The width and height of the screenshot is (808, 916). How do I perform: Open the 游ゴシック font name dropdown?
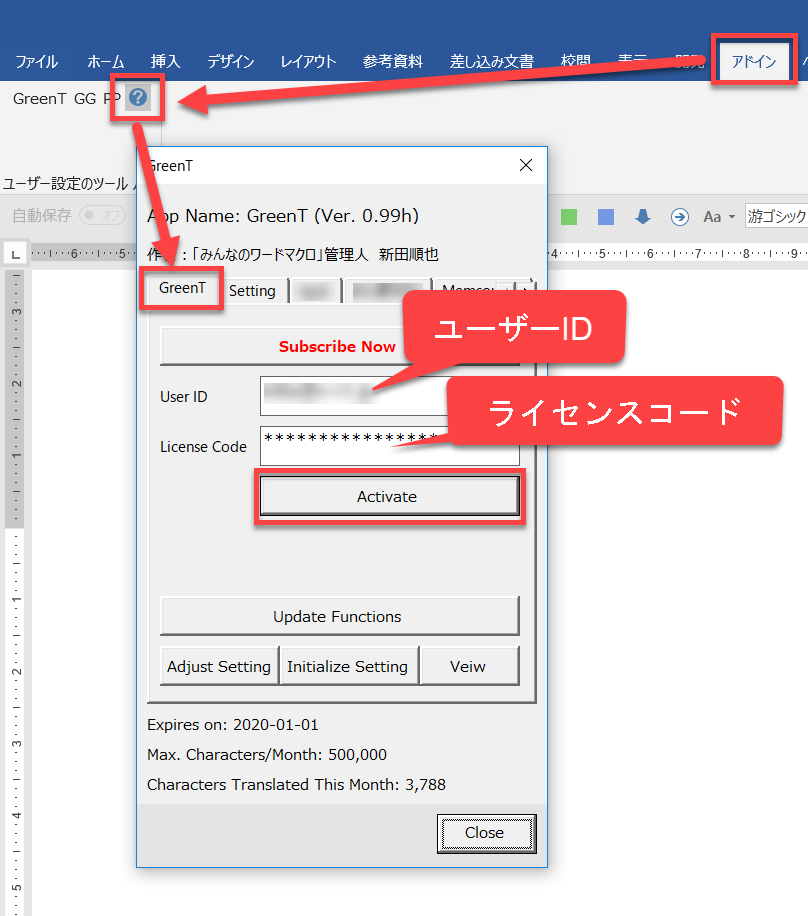click(x=776, y=216)
